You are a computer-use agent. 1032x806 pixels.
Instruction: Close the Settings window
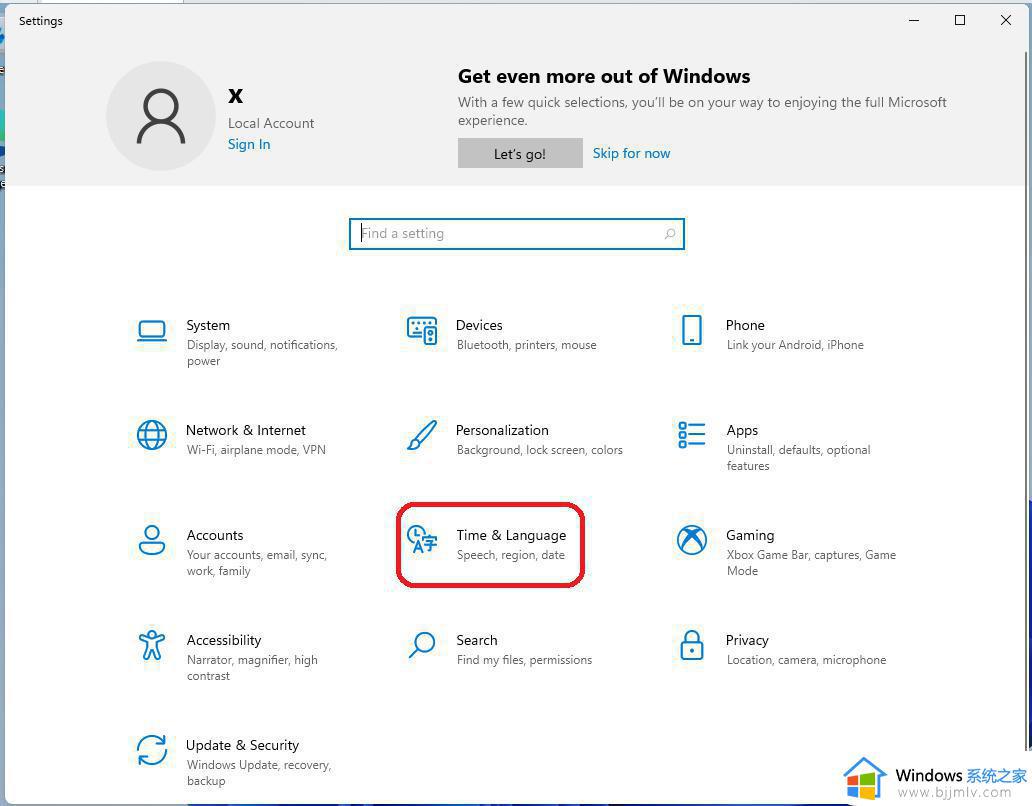coord(1006,20)
